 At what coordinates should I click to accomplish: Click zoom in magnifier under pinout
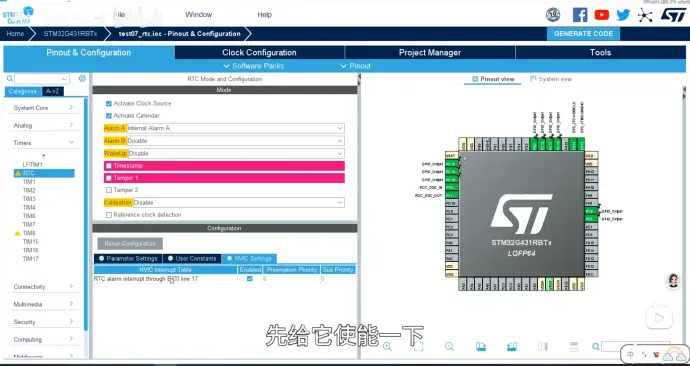pos(387,346)
